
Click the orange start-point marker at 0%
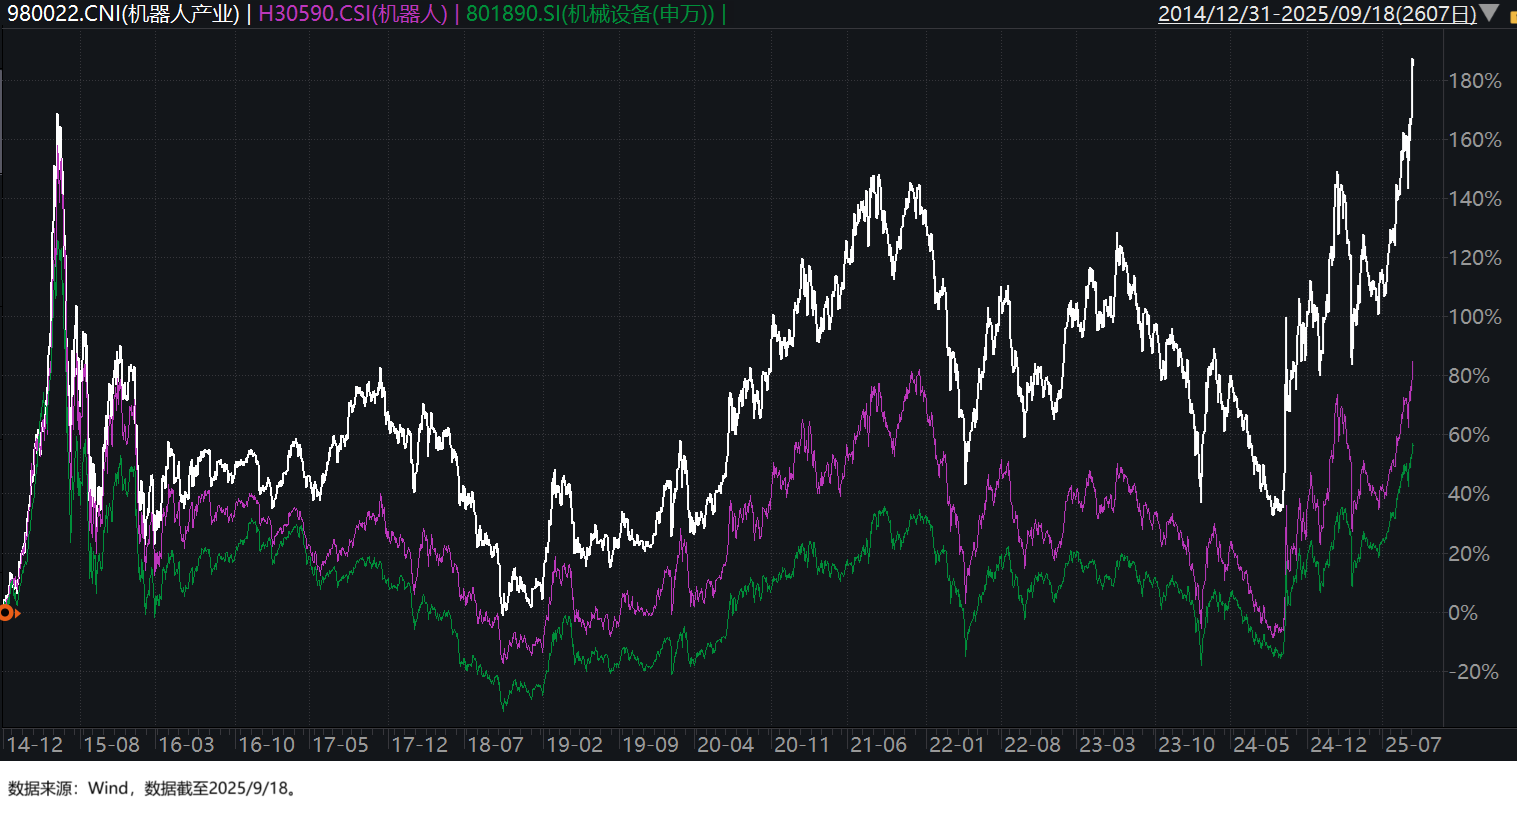click(6, 613)
